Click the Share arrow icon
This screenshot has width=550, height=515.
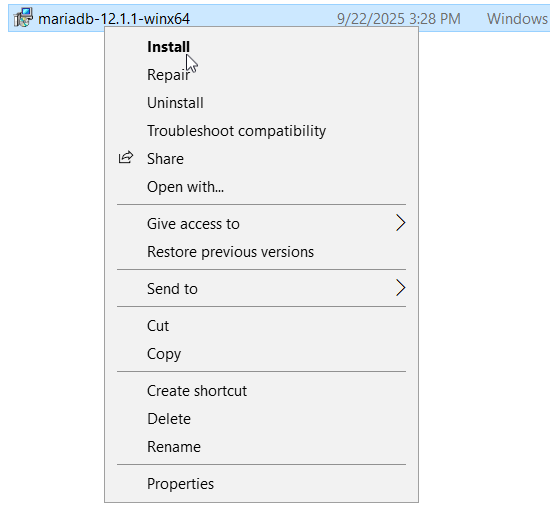tap(126, 158)
